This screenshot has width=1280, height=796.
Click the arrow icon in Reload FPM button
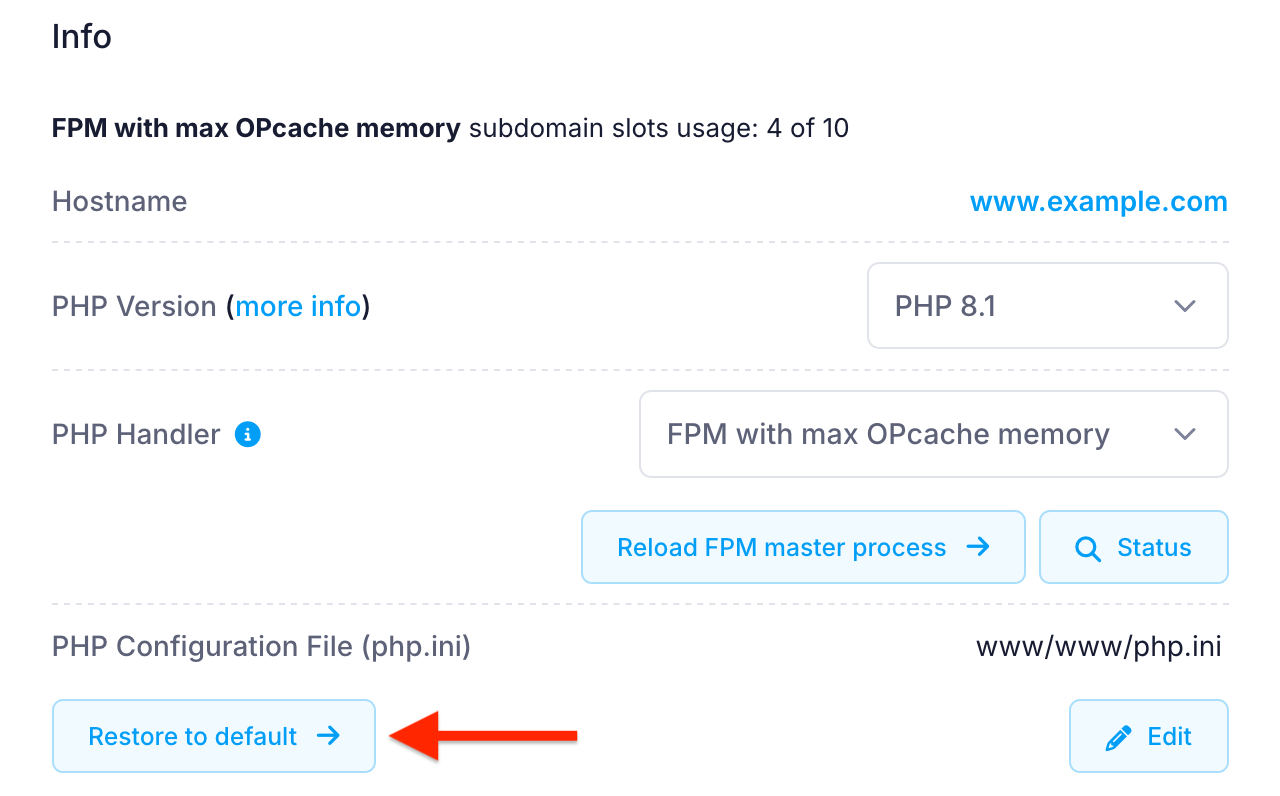coord(977,547)
